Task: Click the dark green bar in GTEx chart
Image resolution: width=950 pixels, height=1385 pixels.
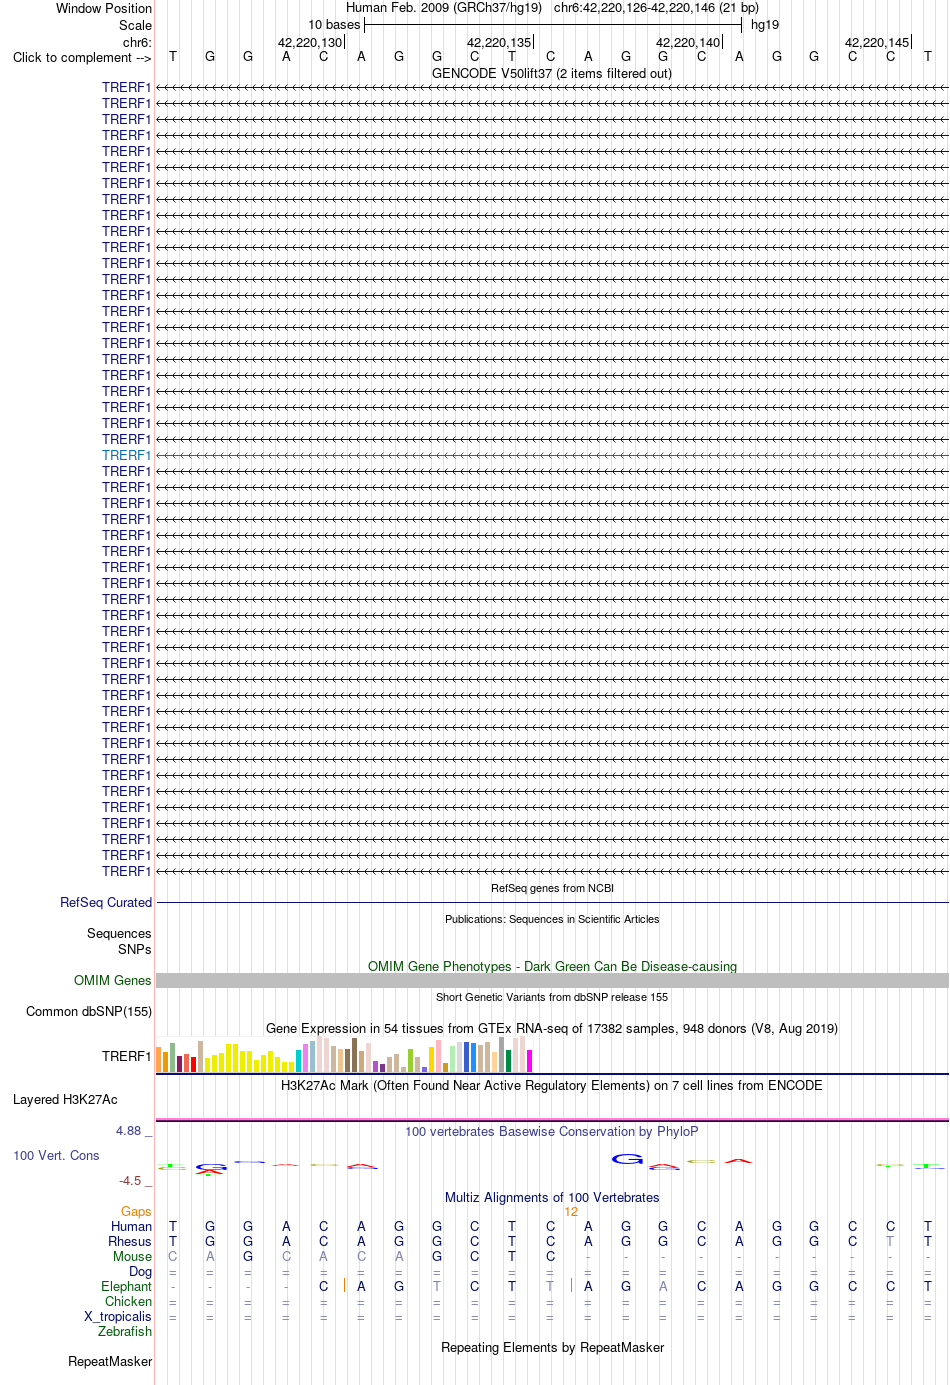Action: click(508, 1061)
